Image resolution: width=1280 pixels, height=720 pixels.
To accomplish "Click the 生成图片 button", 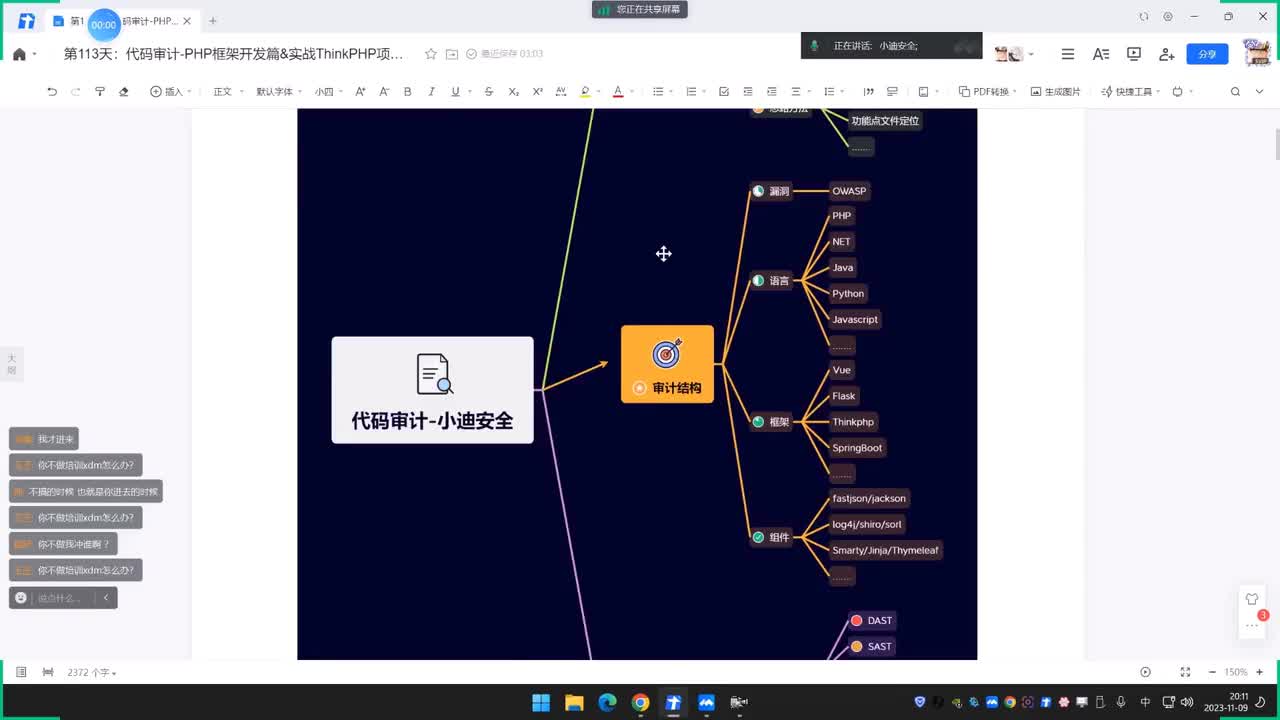I will 1056,91.
